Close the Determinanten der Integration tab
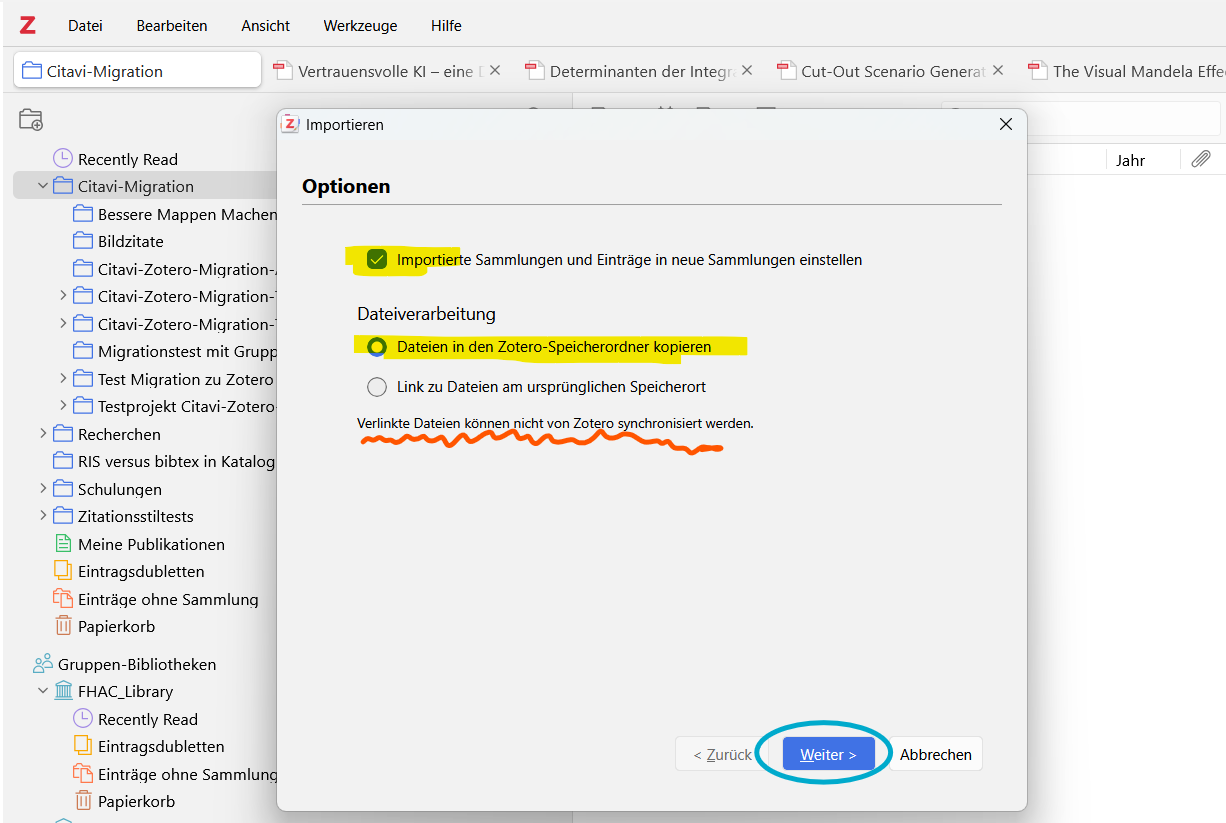The height and width of the screenshot is (823, 1226). coord(746,71)
